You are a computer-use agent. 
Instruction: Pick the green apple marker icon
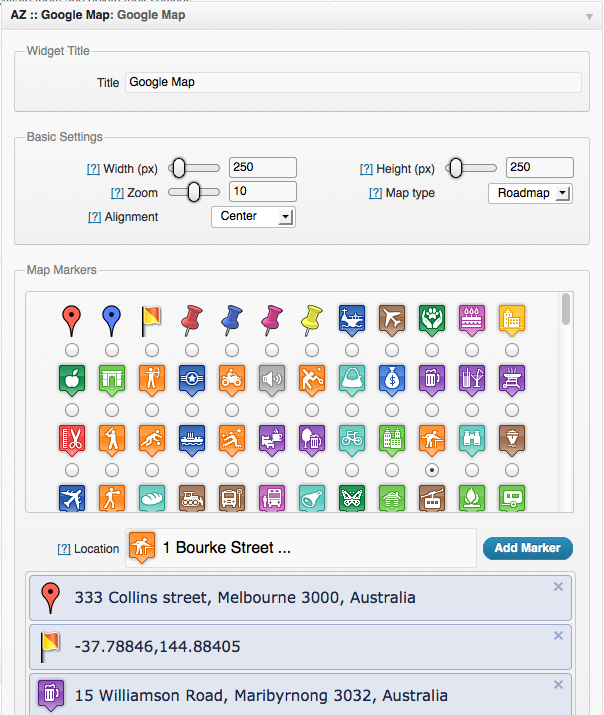click(x=71, y=380)
